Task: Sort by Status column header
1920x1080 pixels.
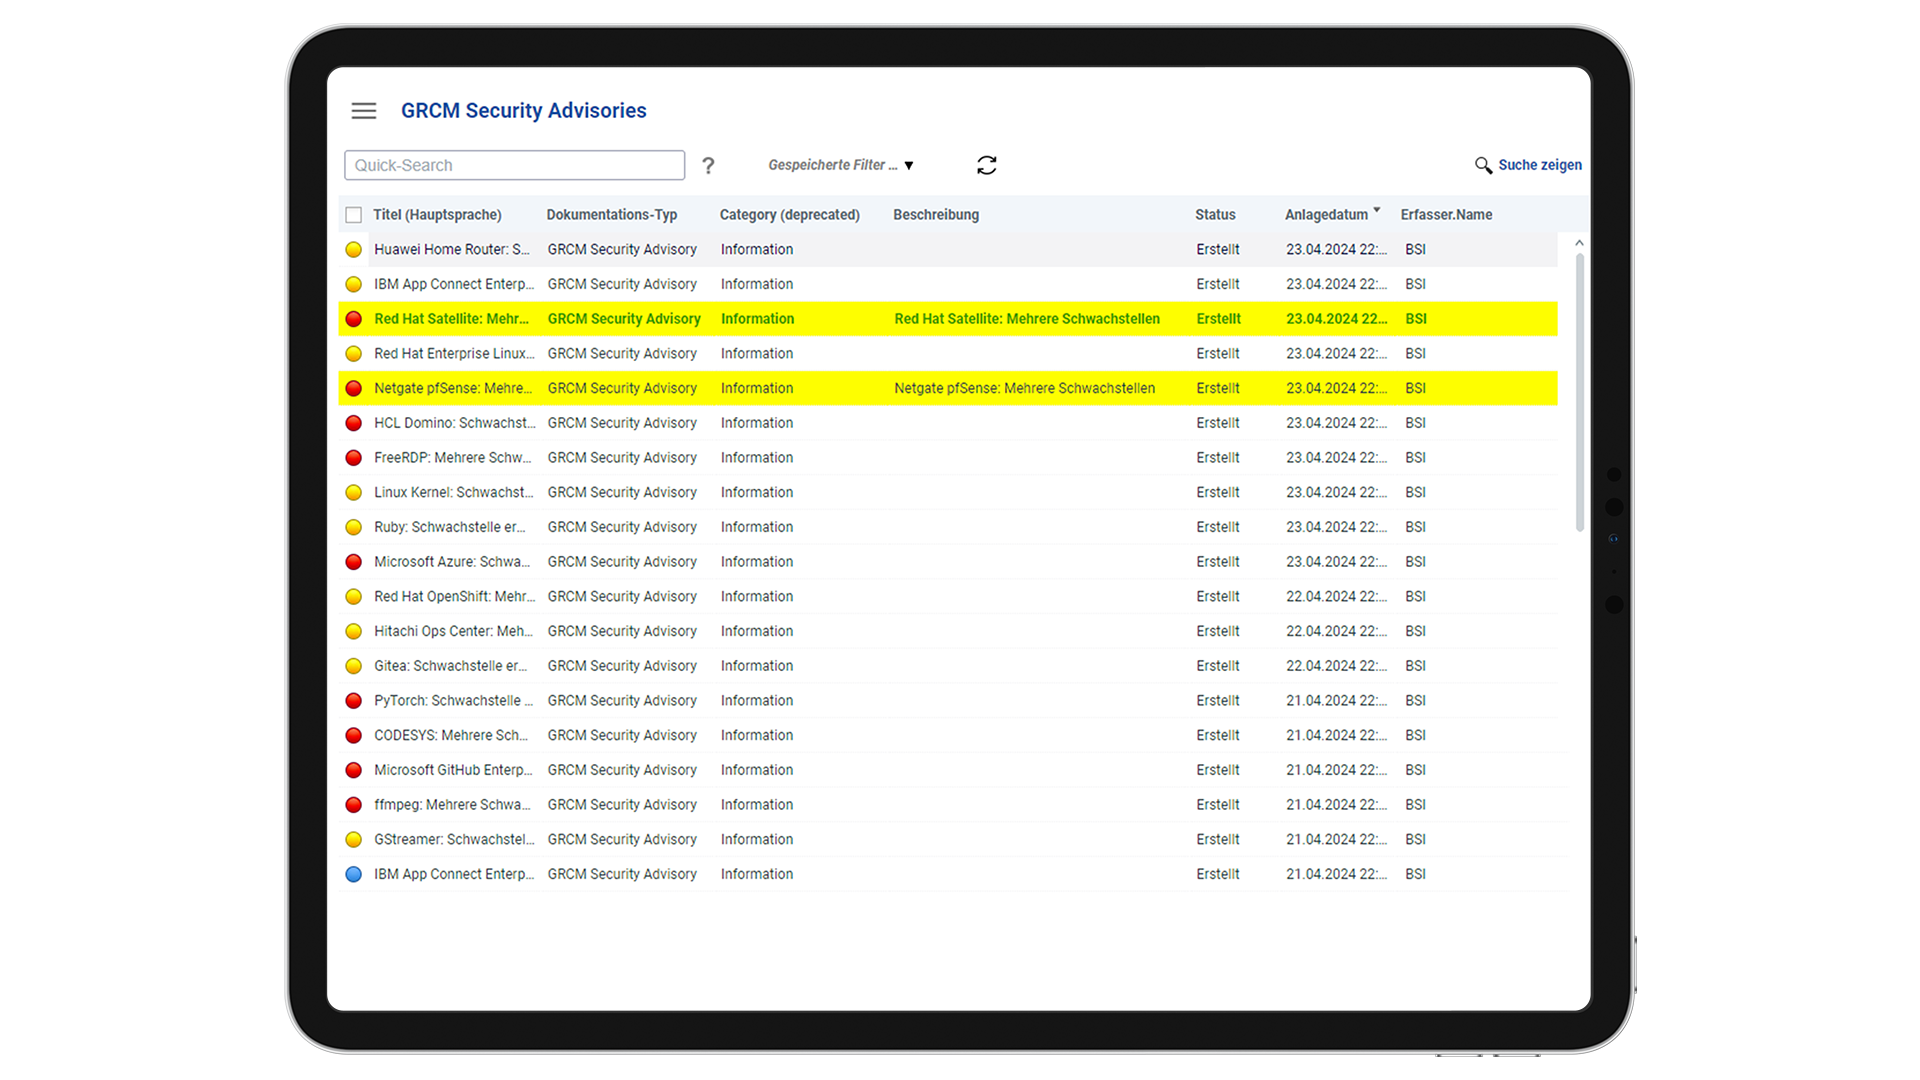Action: click(x=1215, y=215)
